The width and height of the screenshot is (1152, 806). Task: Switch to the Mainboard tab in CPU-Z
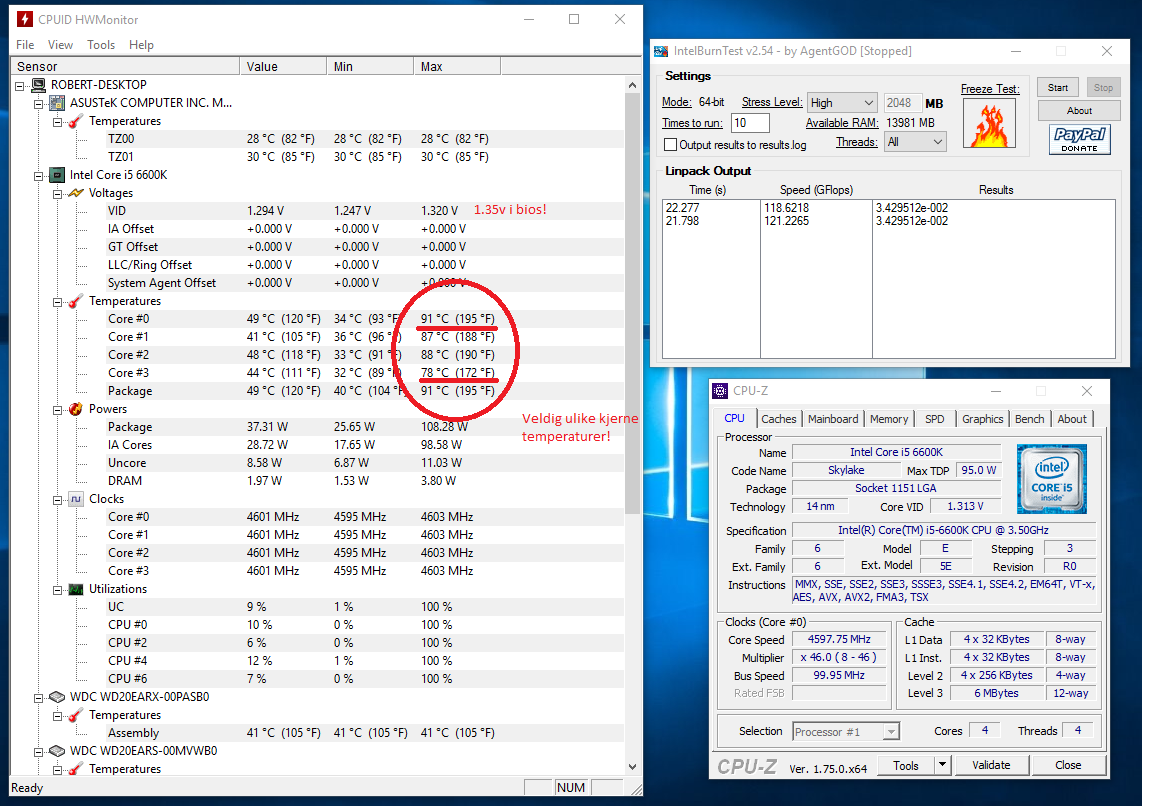click(832, 419)
